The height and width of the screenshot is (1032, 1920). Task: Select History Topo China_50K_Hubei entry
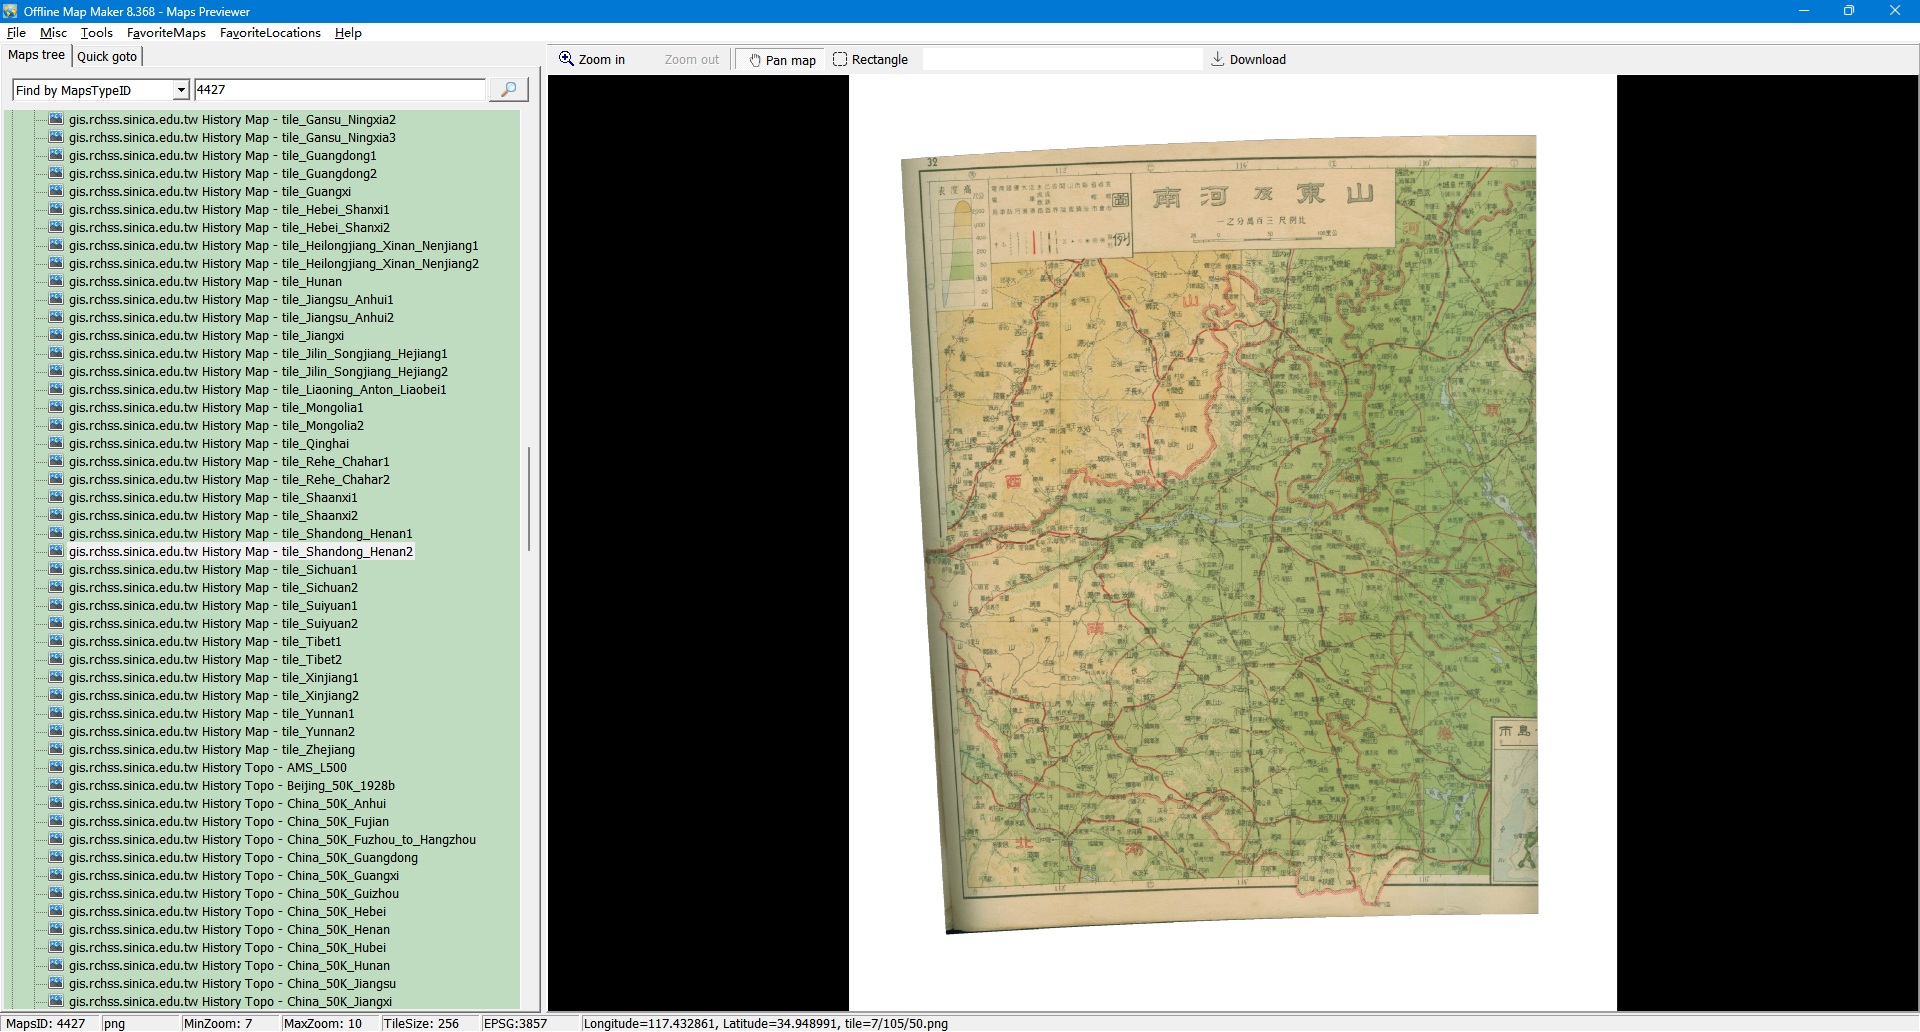pyautogui.click(x=227, y=948)
